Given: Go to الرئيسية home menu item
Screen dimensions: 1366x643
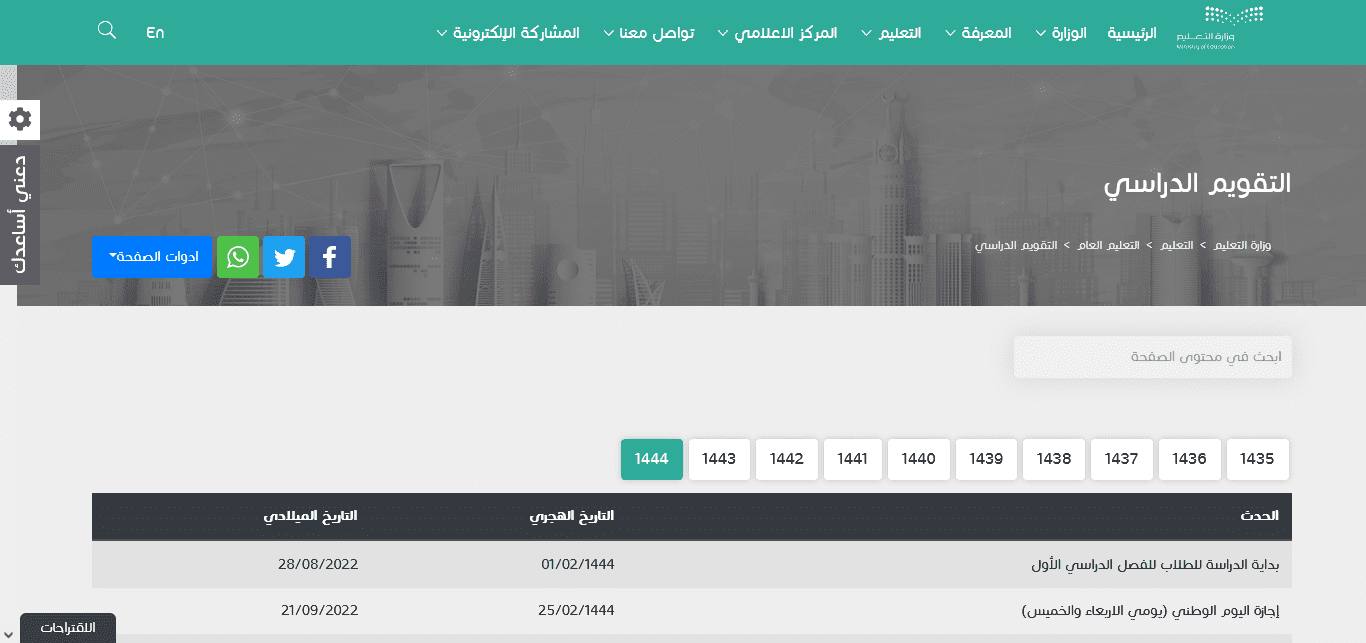Looking at the screenshot, I should (1131, 33).
